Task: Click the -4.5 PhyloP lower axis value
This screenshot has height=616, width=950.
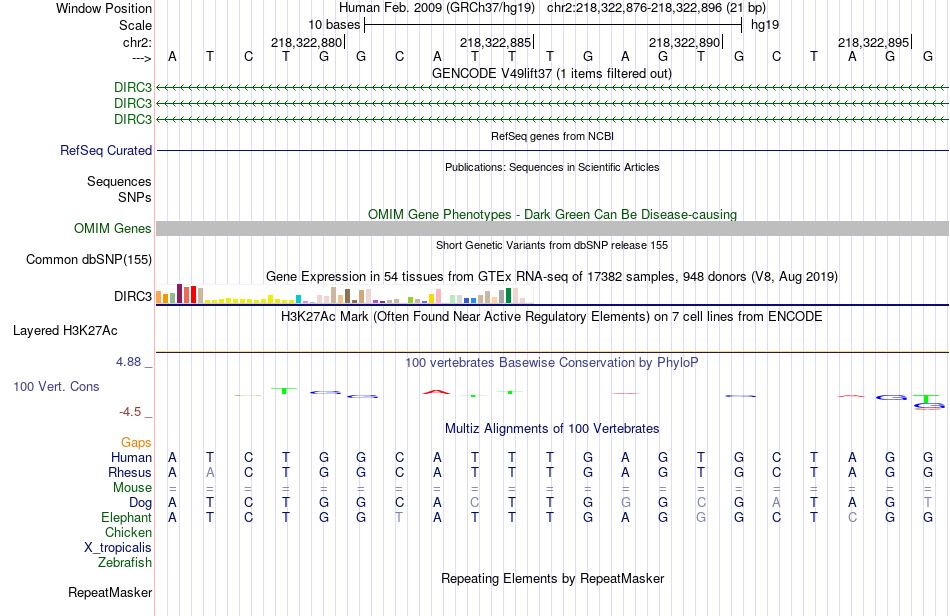Action: [x=130, y=412]
